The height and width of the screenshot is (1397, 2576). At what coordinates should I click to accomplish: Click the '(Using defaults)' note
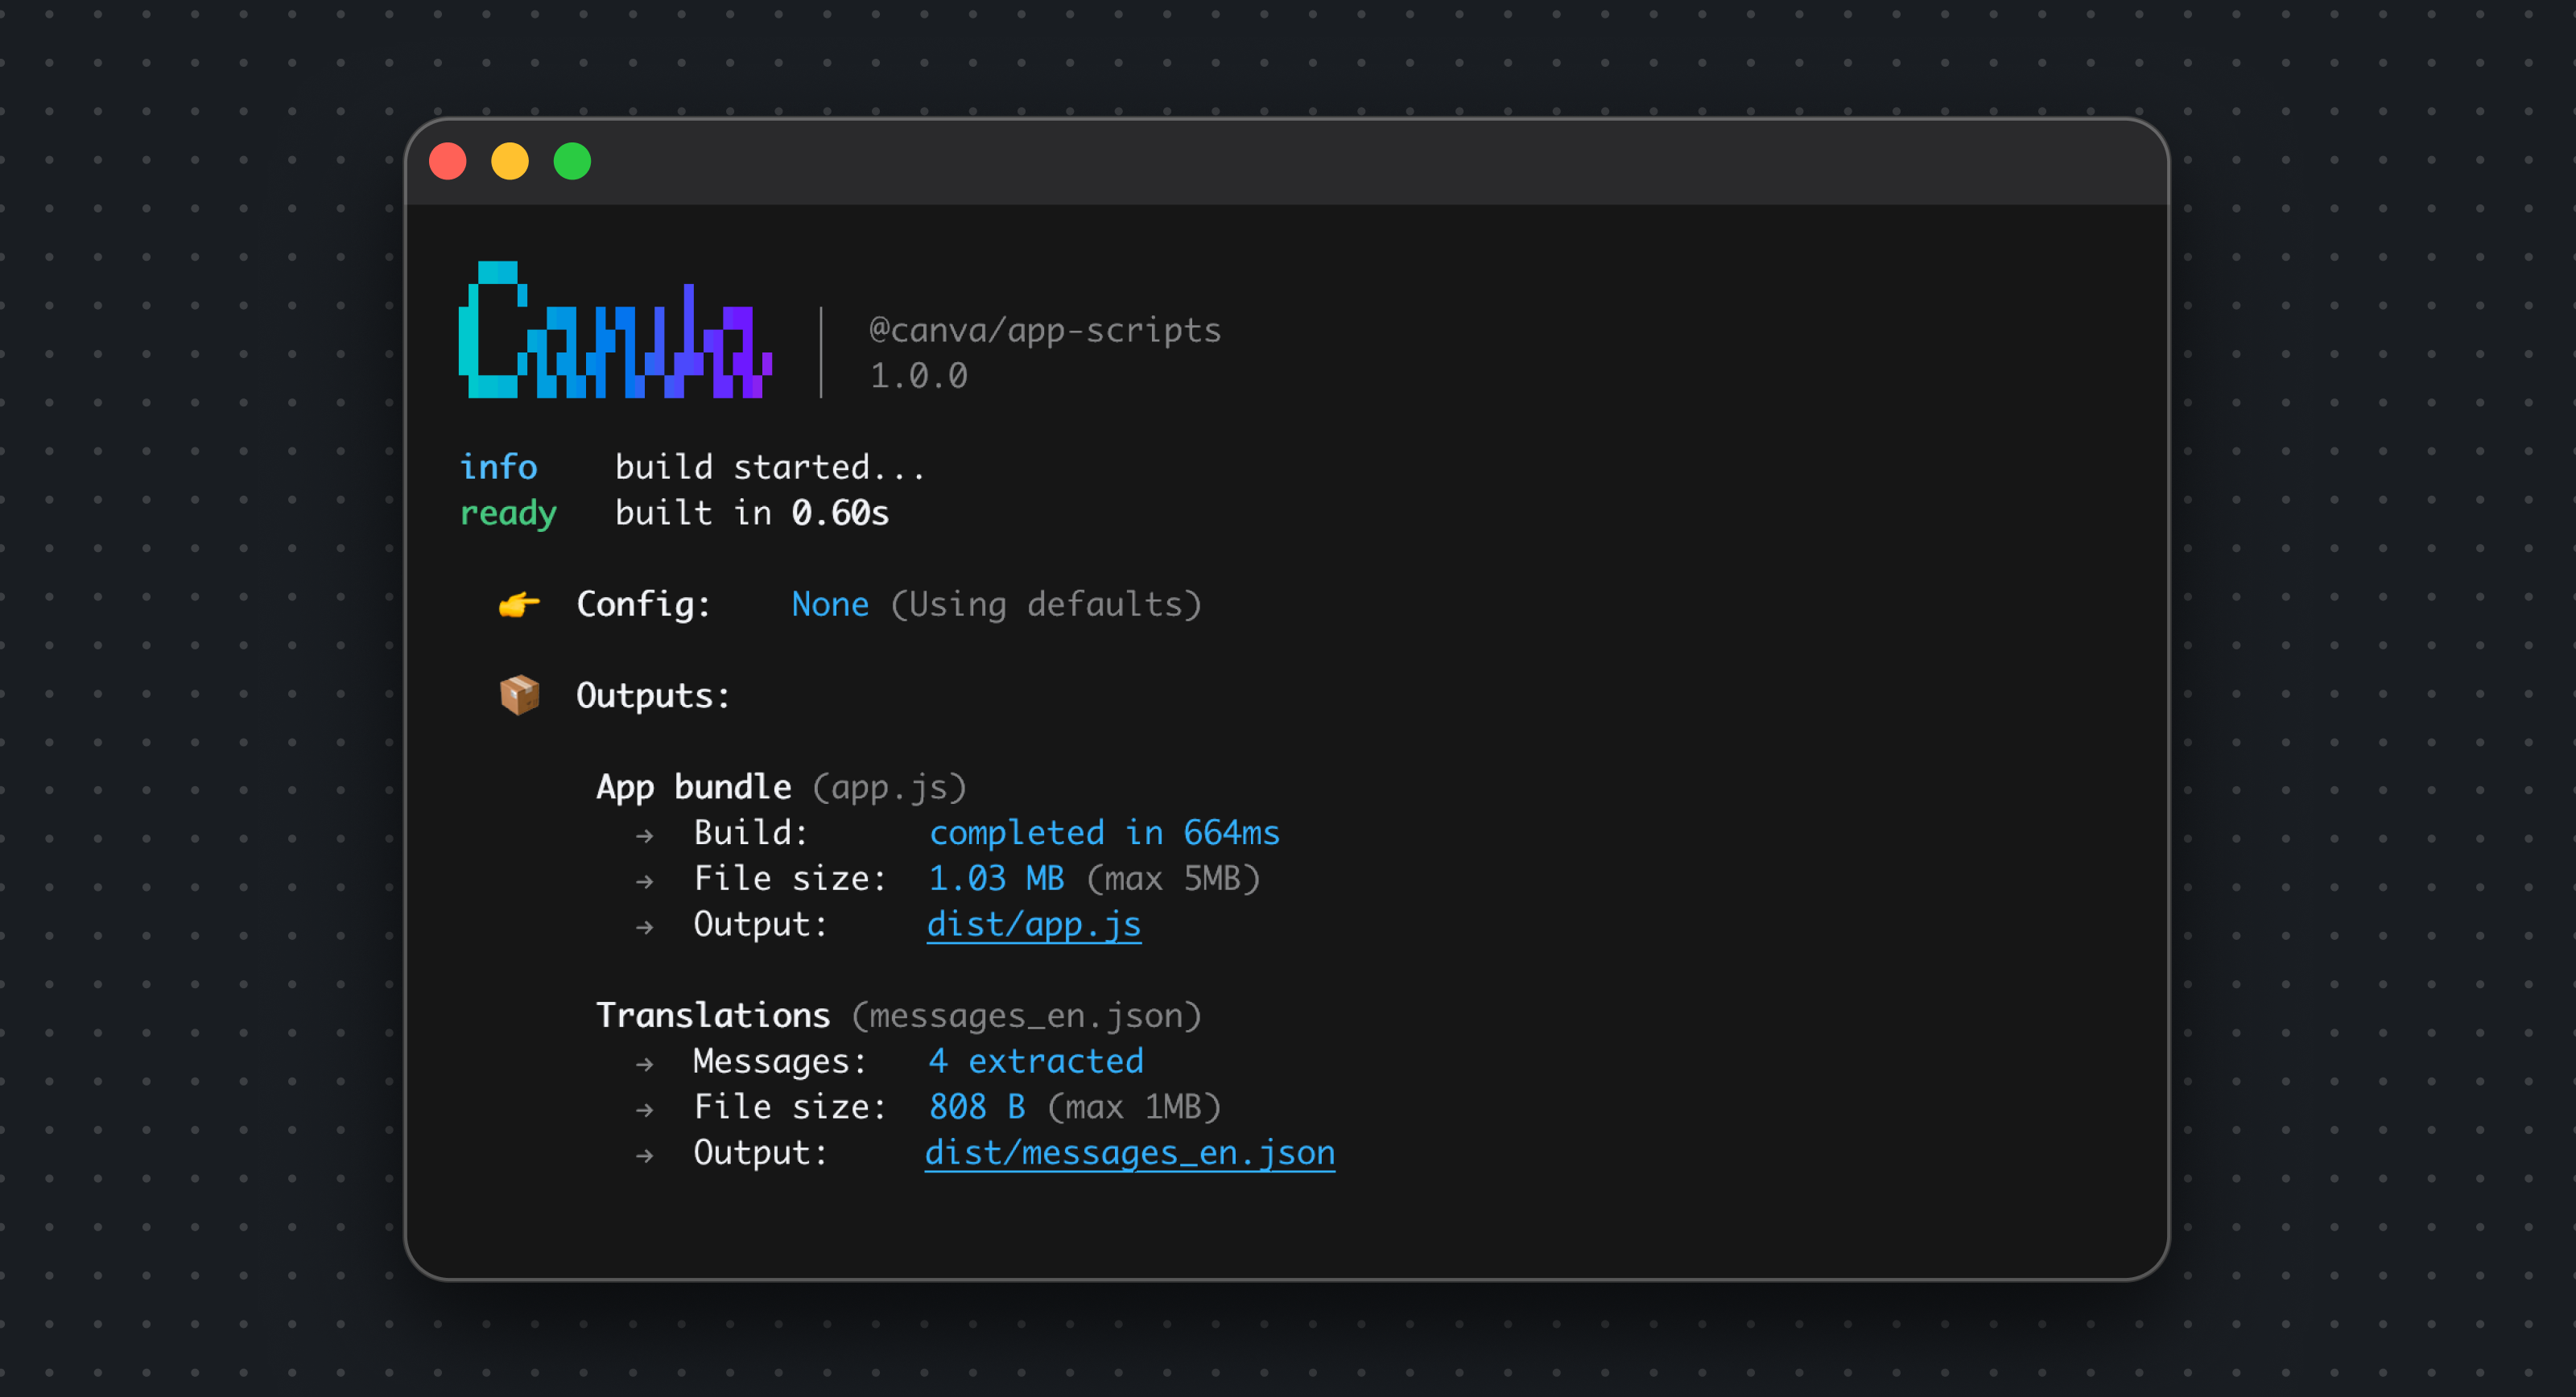point(1046,604)
